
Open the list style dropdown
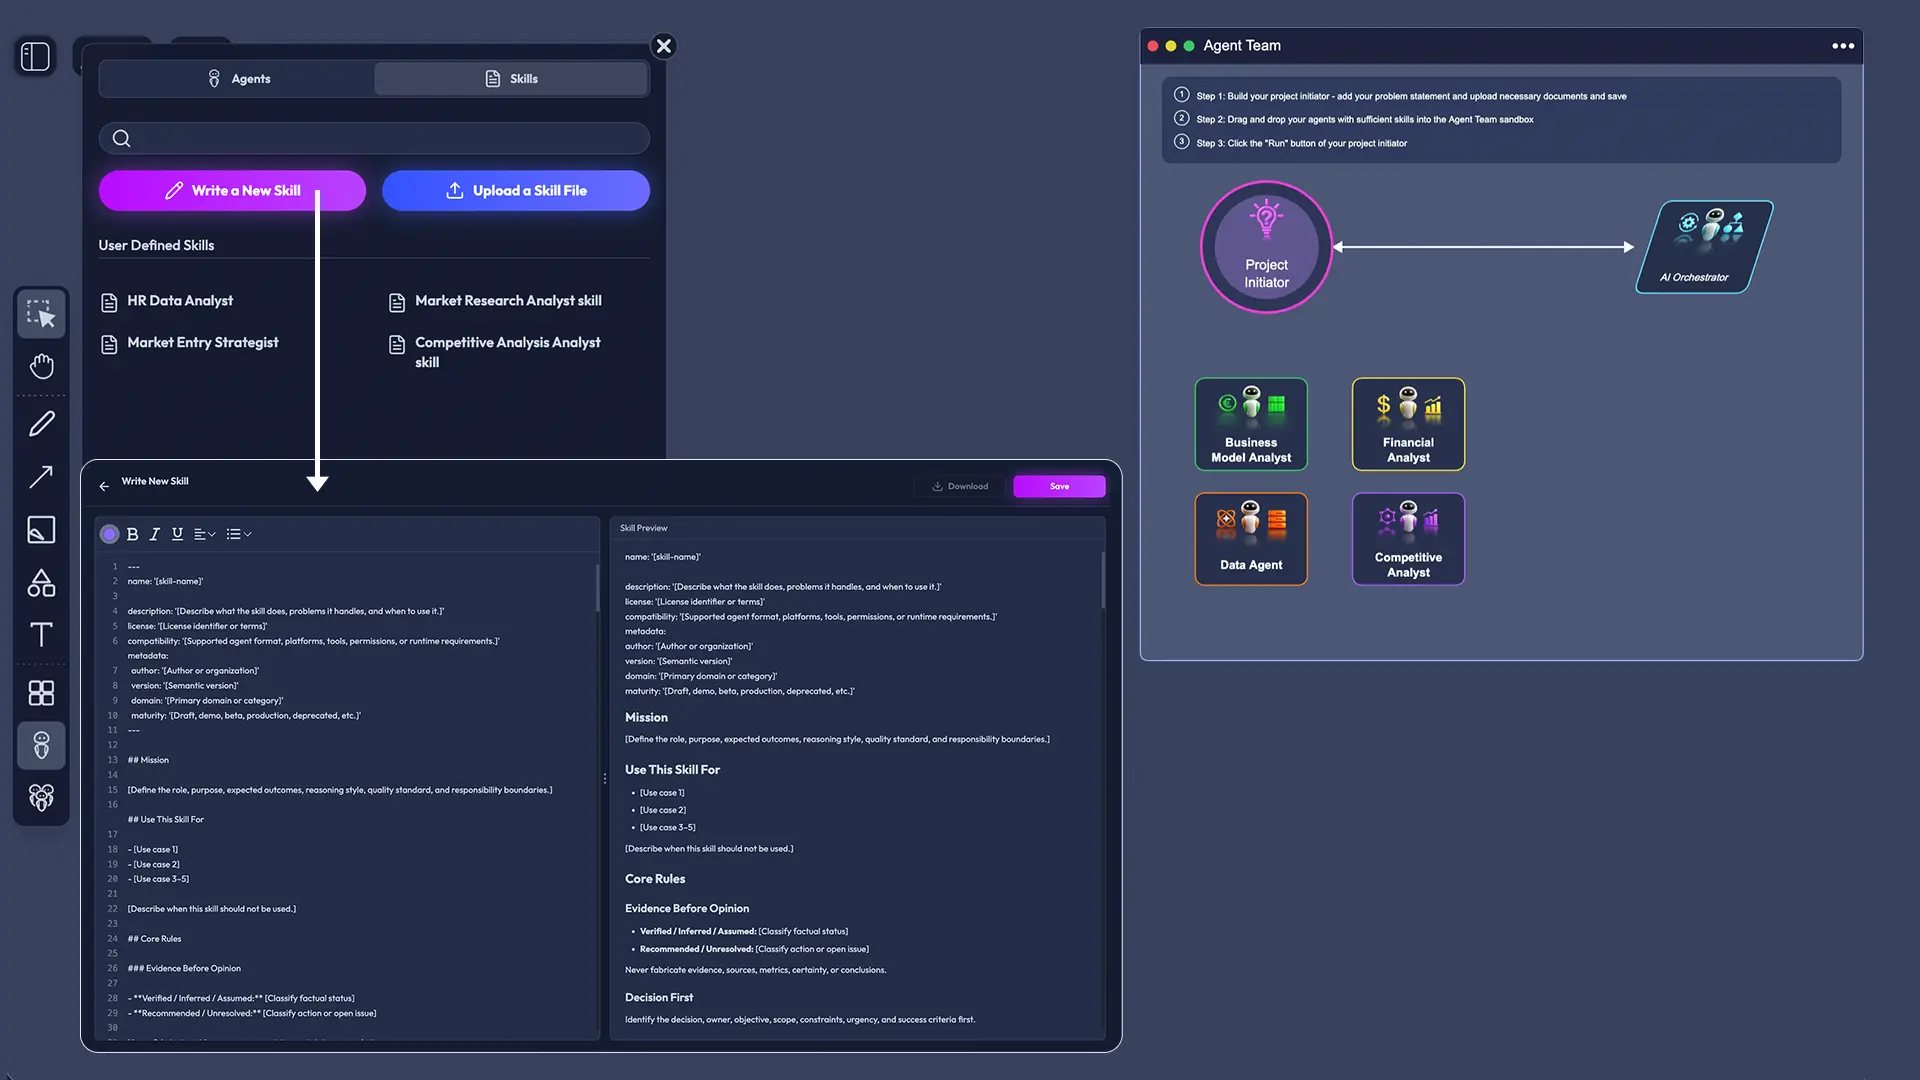pyautogui.click(x=238, y=534)
